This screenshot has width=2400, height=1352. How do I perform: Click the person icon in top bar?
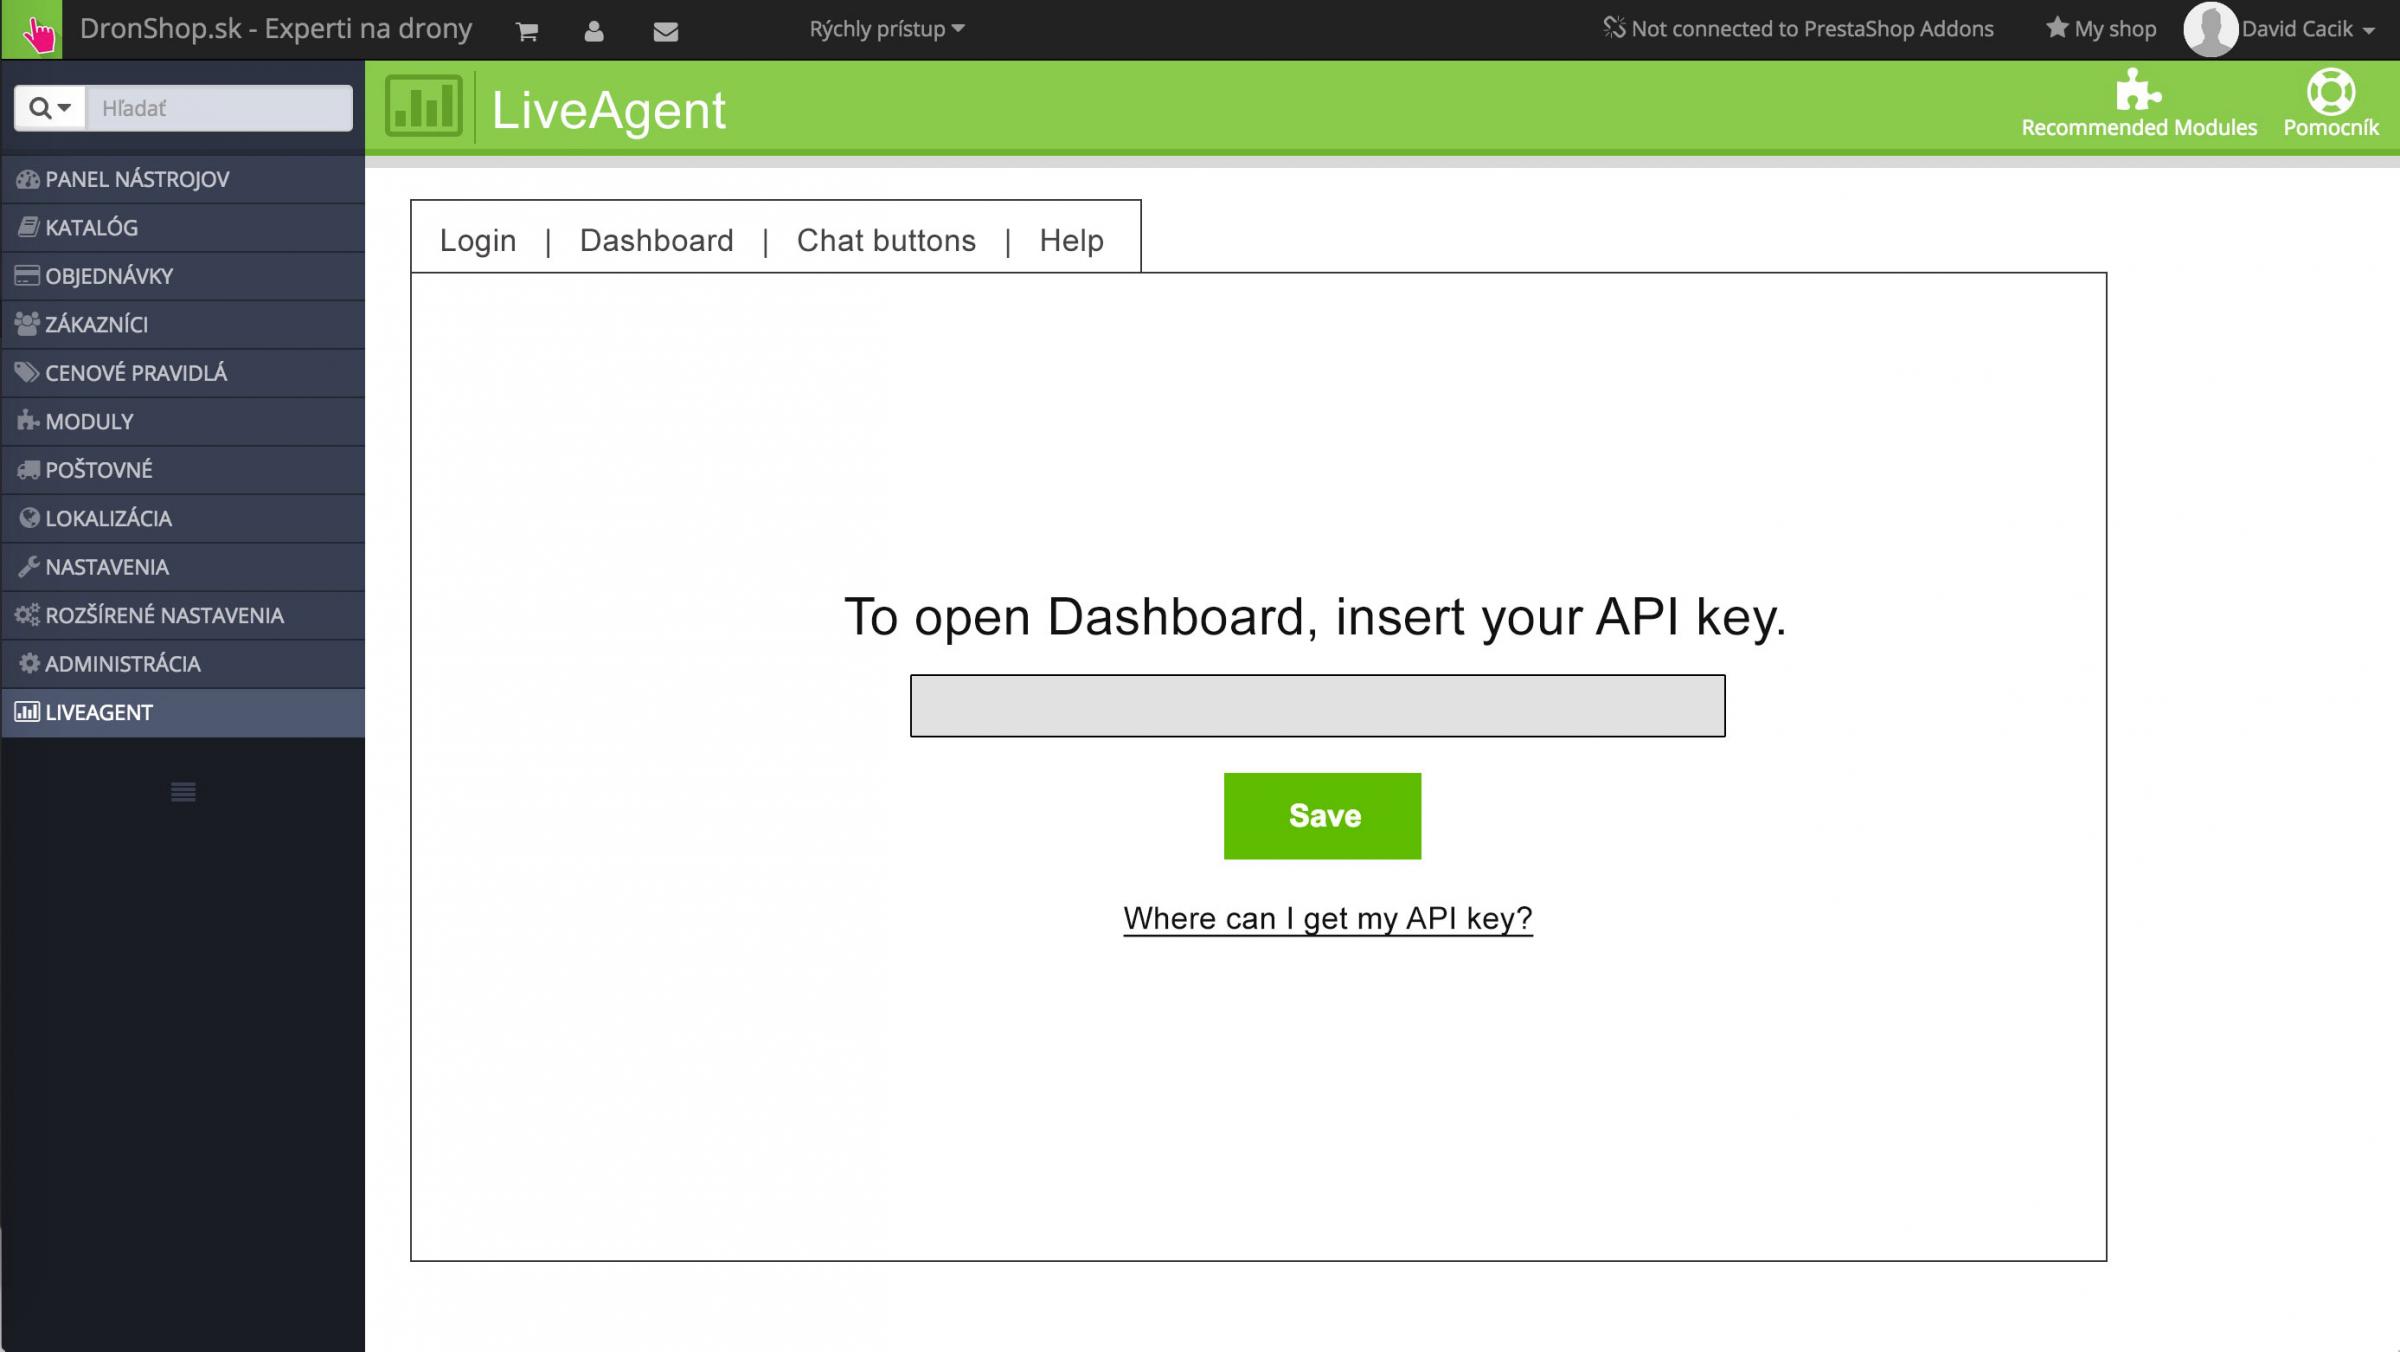594,31
